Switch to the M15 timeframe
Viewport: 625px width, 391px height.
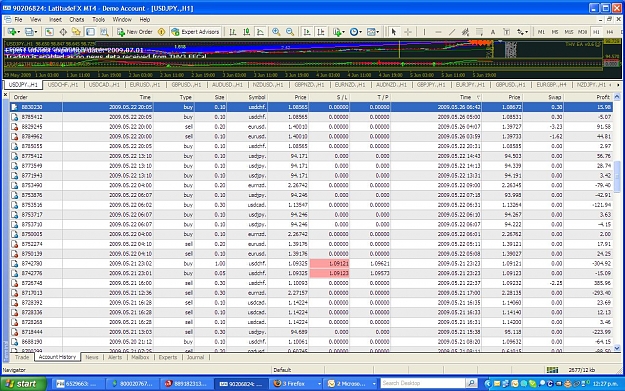(x=568, y=32)
